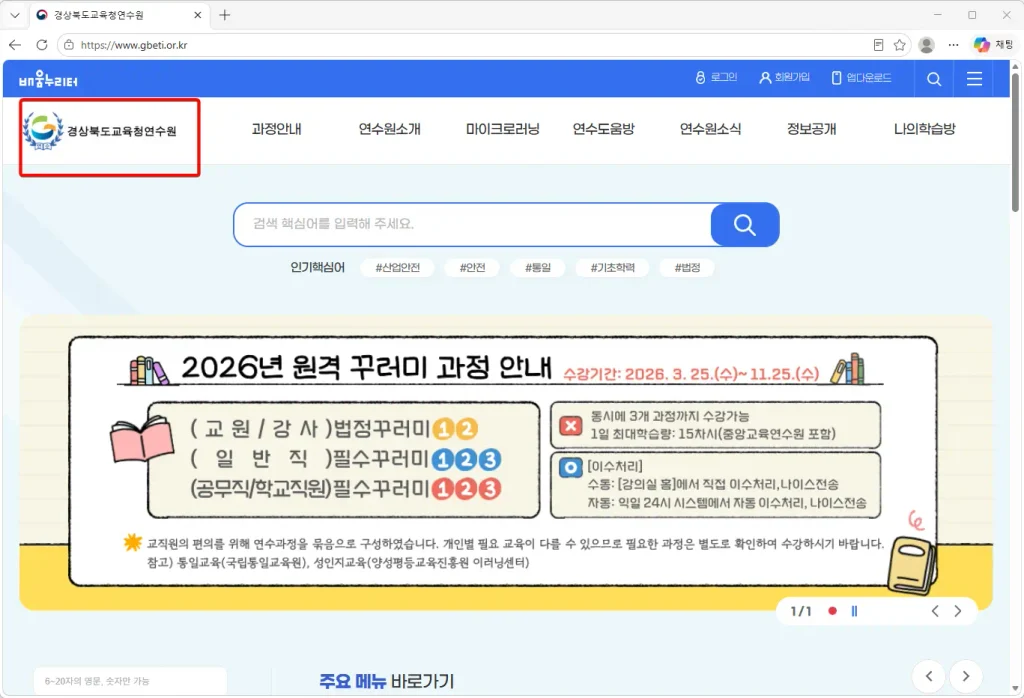Open the 연수원소개 menu

[390, 129]
